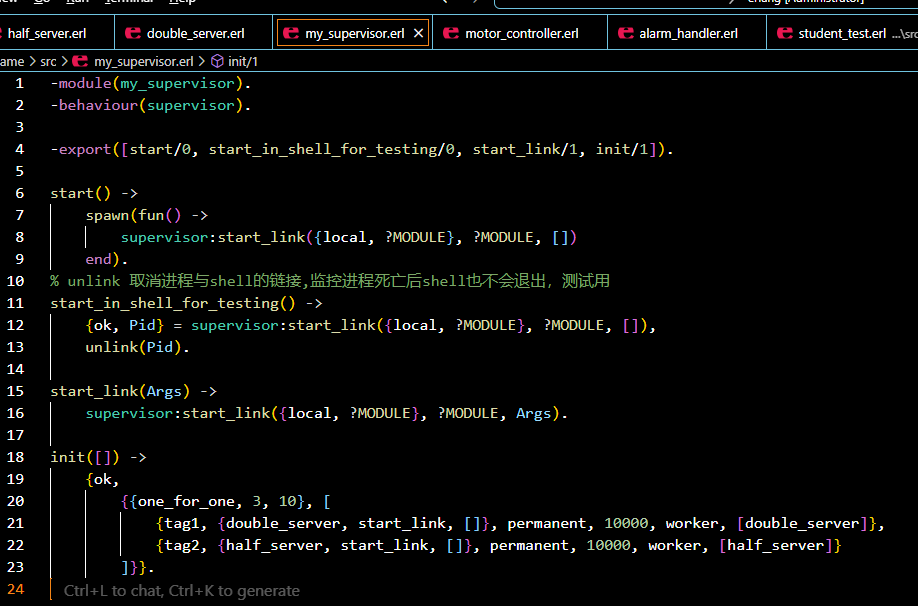Click line number 18 in gutter

pyautogui.click(x=16, y=457)
